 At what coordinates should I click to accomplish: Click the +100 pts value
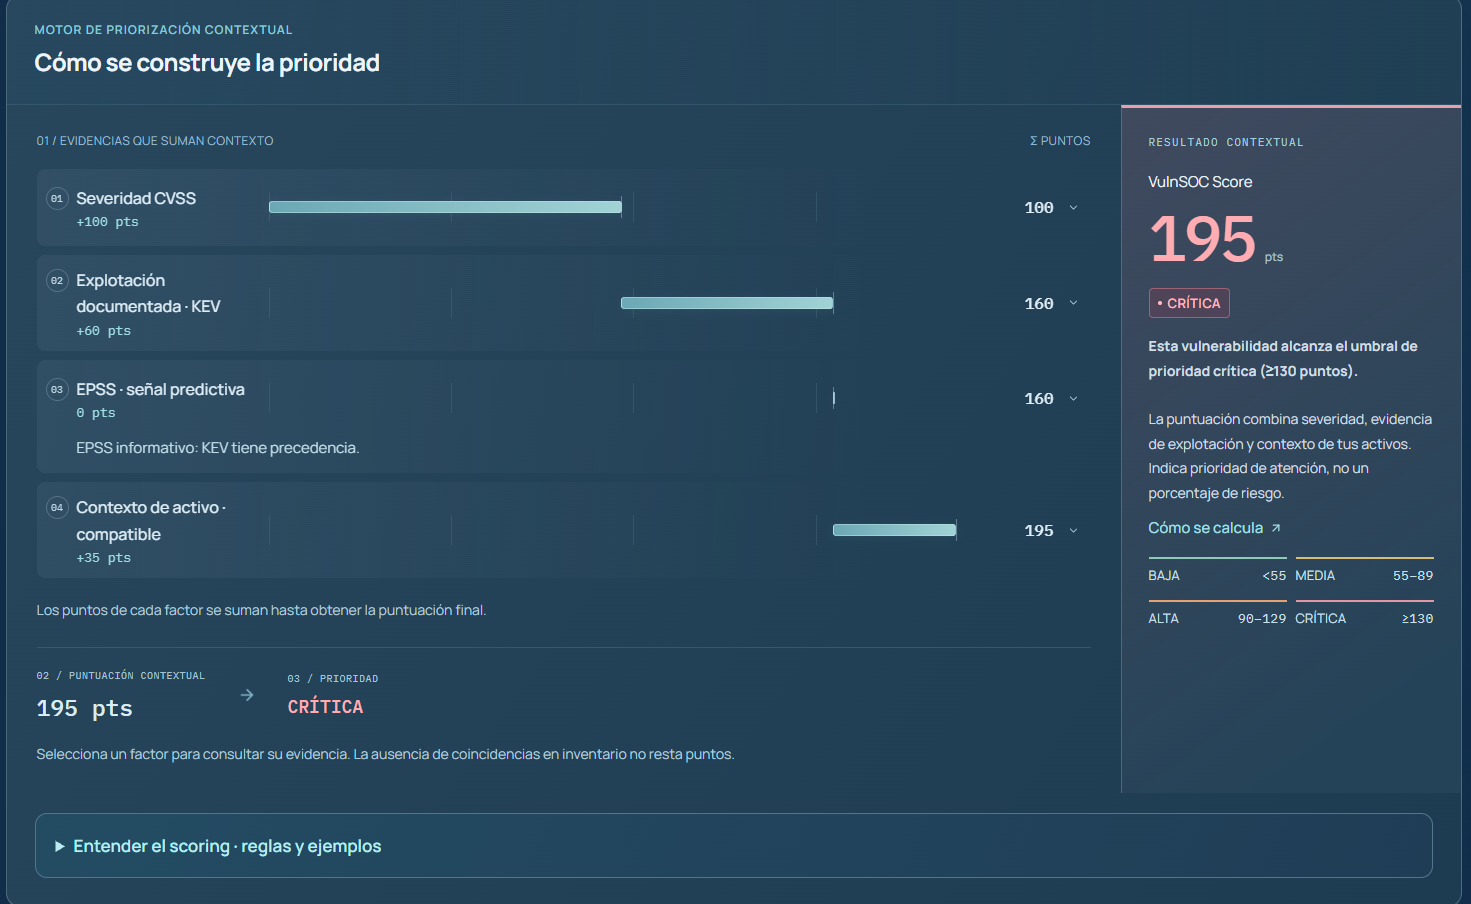pyautogui.click(x=107, y=222)
